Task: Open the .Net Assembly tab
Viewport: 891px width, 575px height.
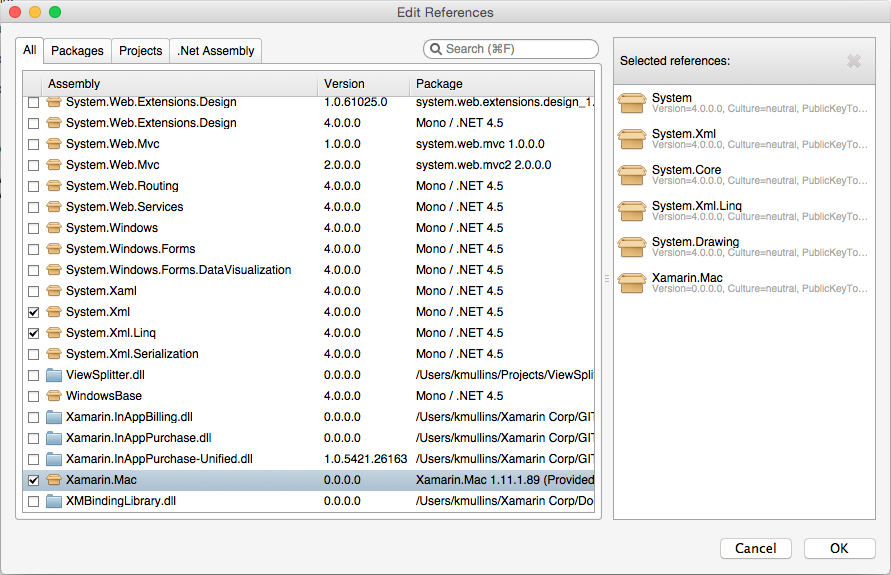Action: 215,51
